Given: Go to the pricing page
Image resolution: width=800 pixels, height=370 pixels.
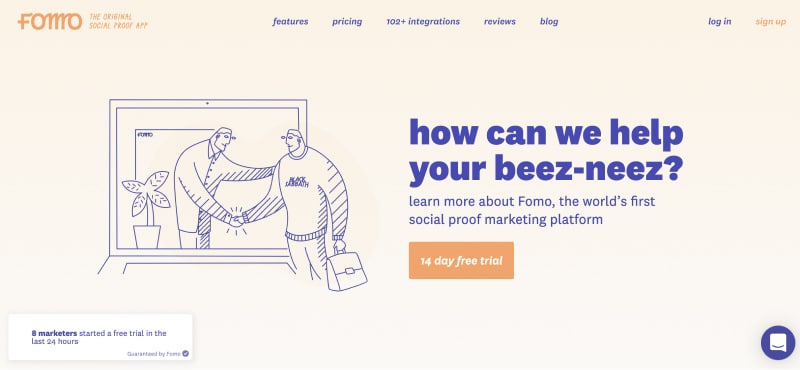Looking at the screenshot, I should pos(347,21).
